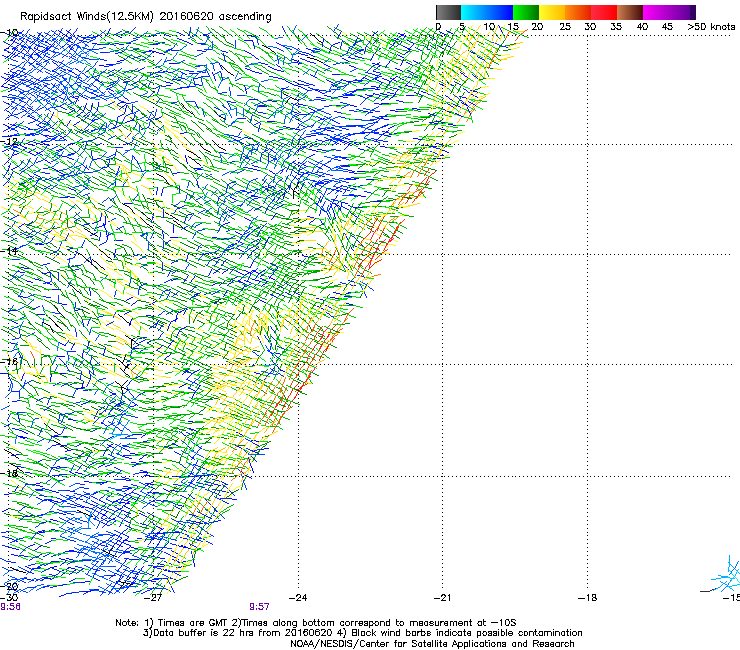Click the dark purple 45-50 knots legend swatch
Viewport: 740px width, 650px height.
pyautogui.click(x=682, y=12)
